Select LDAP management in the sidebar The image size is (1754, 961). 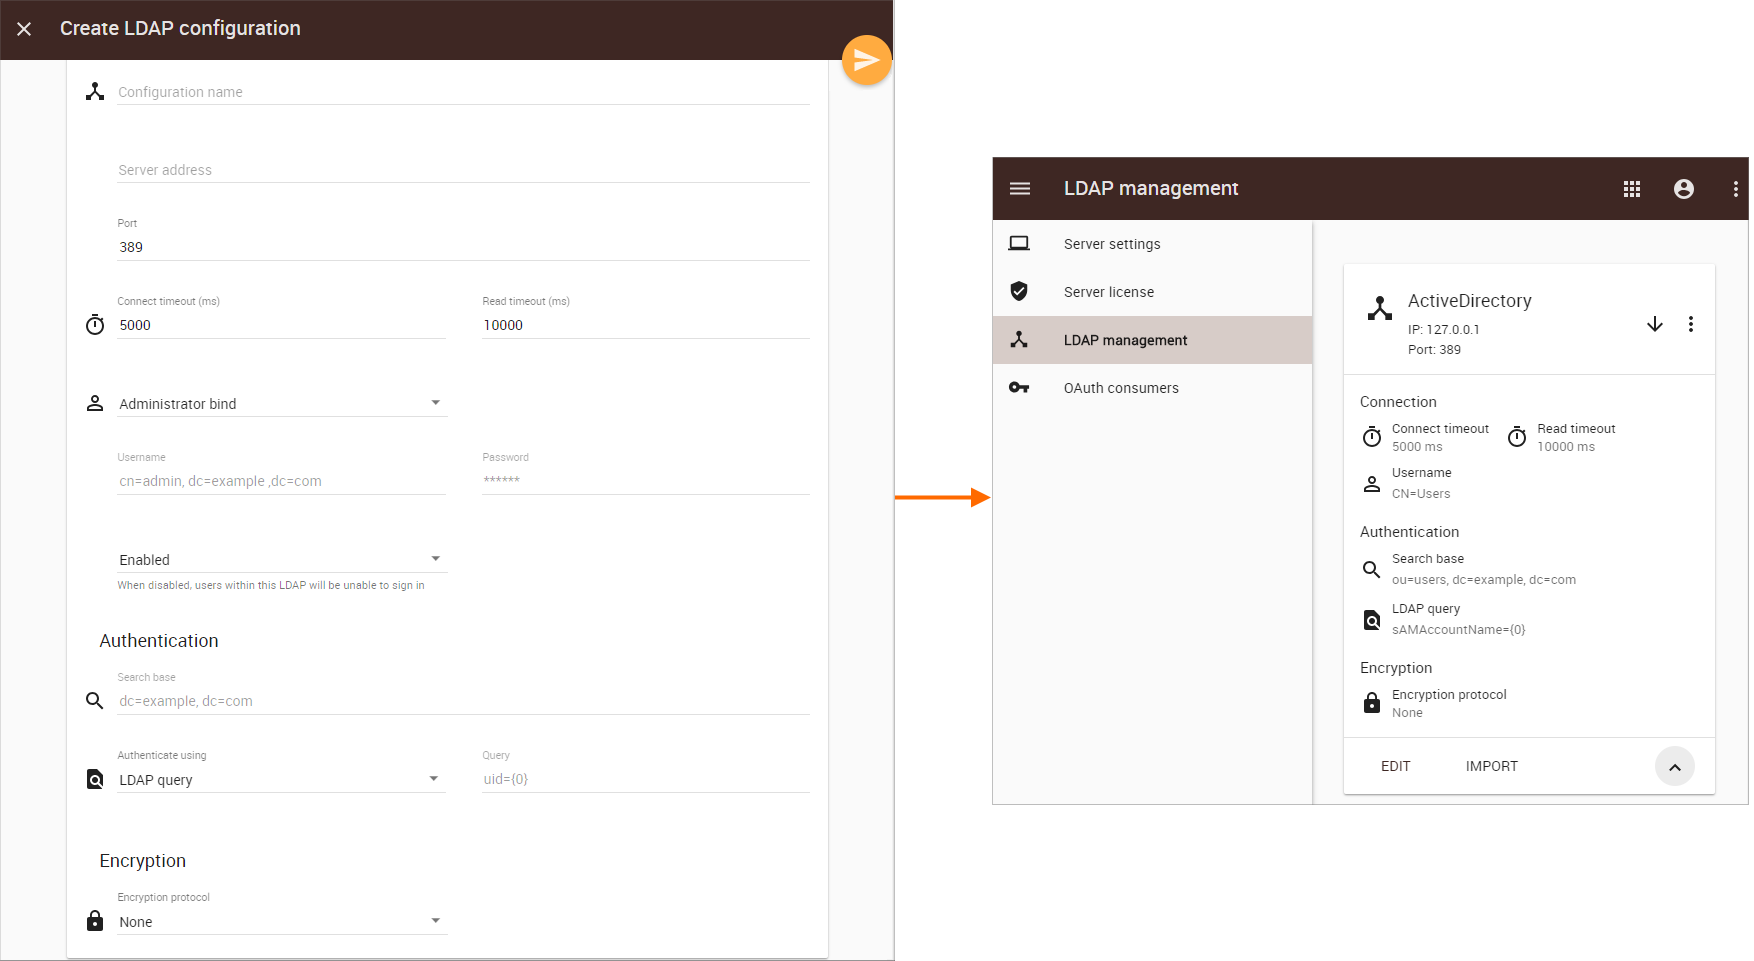[1152, 340]
